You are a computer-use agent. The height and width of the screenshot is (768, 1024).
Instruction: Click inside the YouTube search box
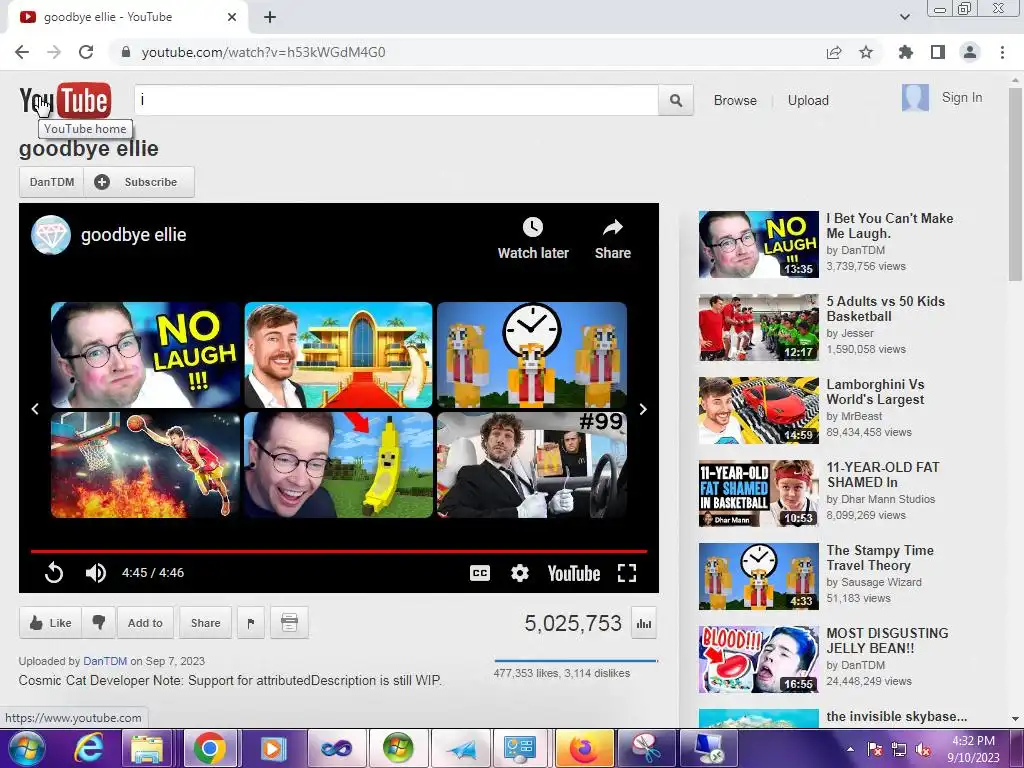pyautogui.click(x=396, y=101)
